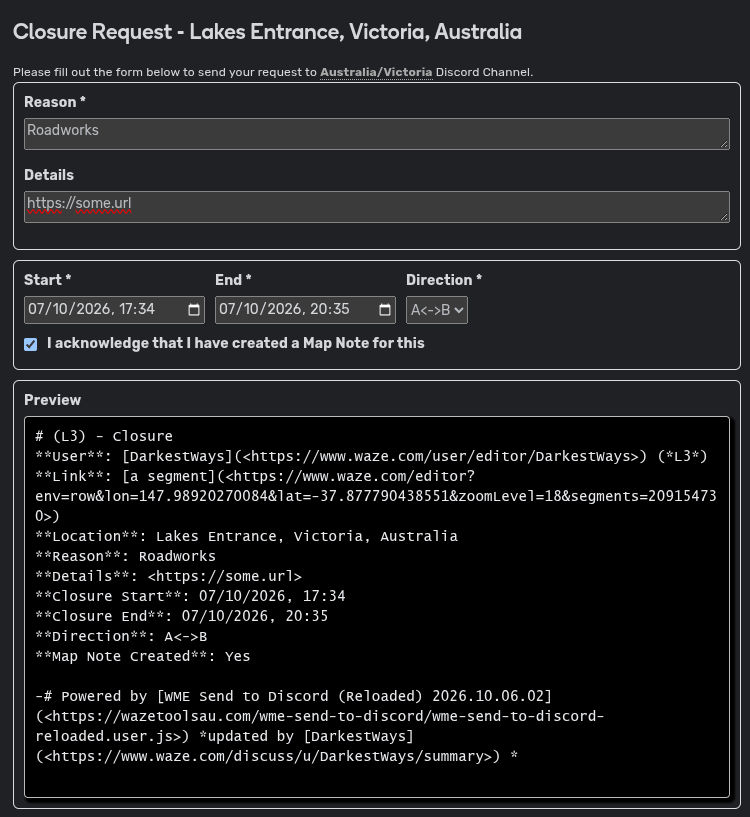Click the acknowledgement label about Map Note
The width and height of the screenshot is (750, 817).
(236, 343)
